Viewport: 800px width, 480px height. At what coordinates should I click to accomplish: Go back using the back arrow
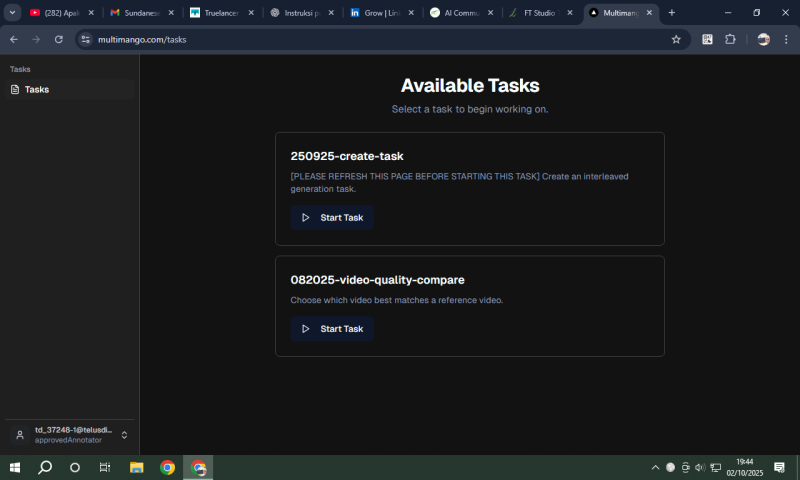(14, 39)
